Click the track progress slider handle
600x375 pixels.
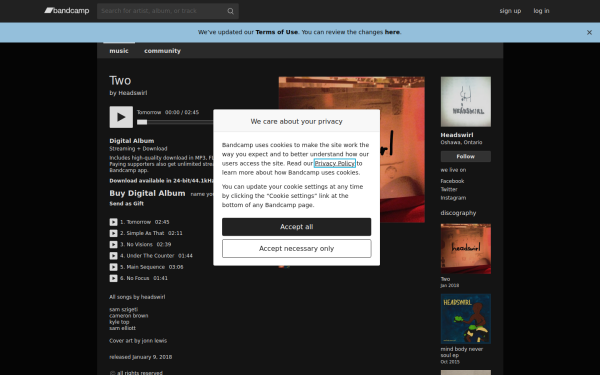tap(142, 122)
